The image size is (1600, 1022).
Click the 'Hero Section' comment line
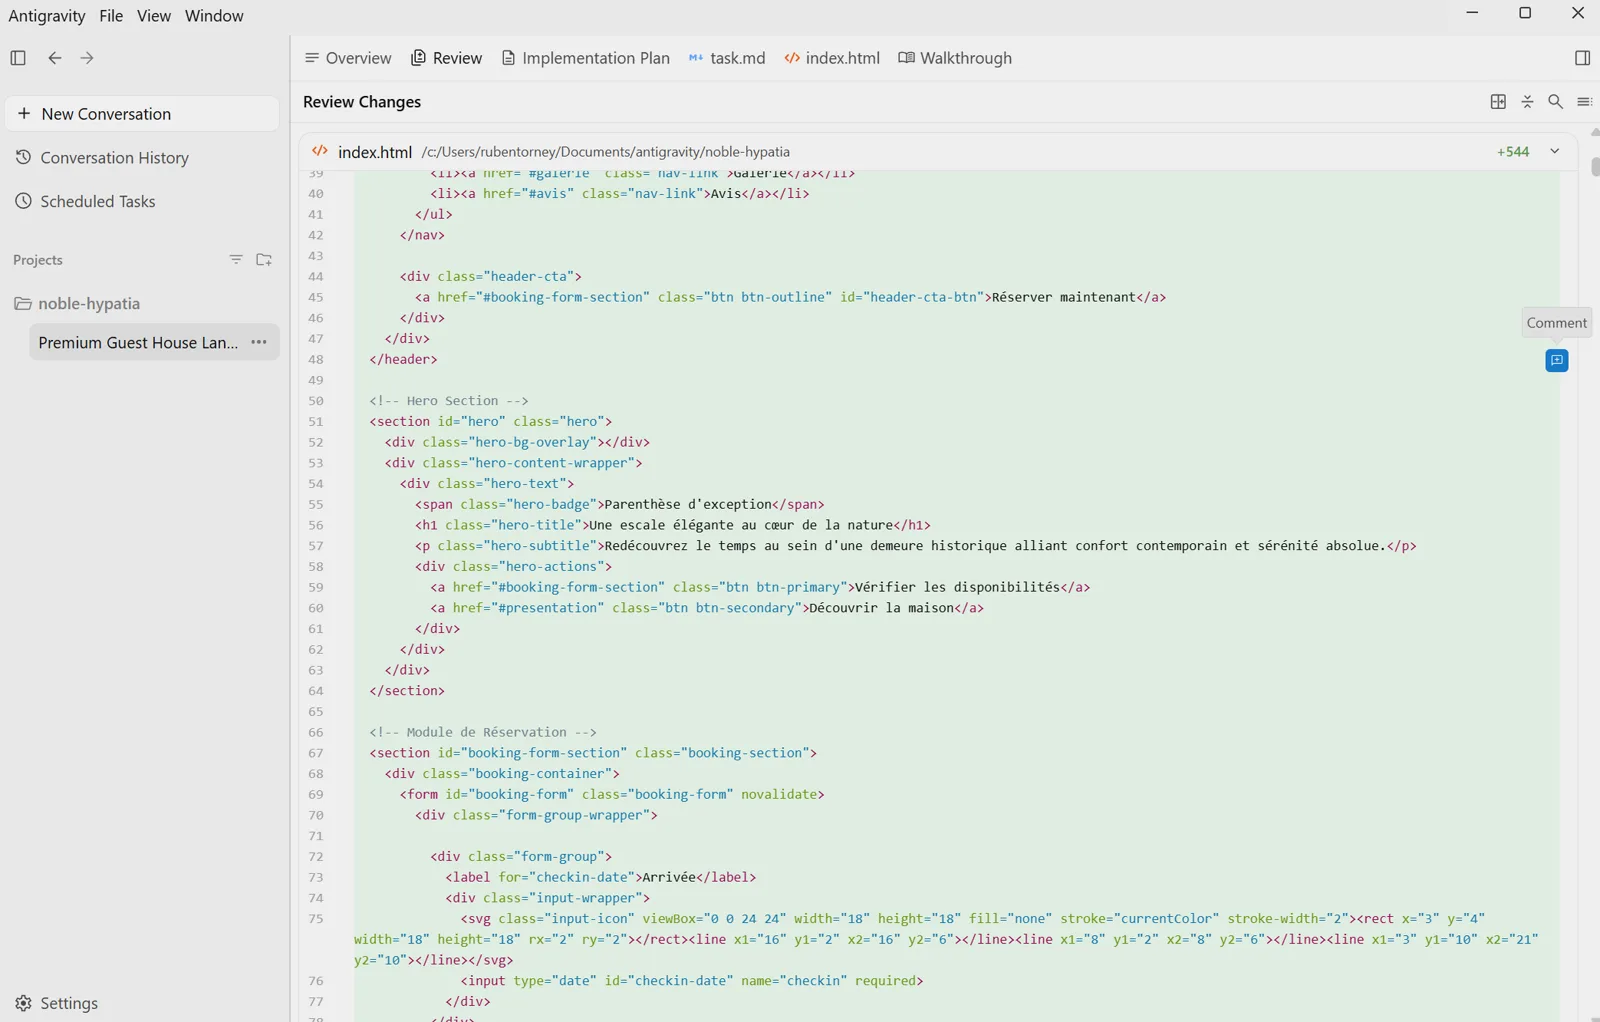[x=449, y=401]
